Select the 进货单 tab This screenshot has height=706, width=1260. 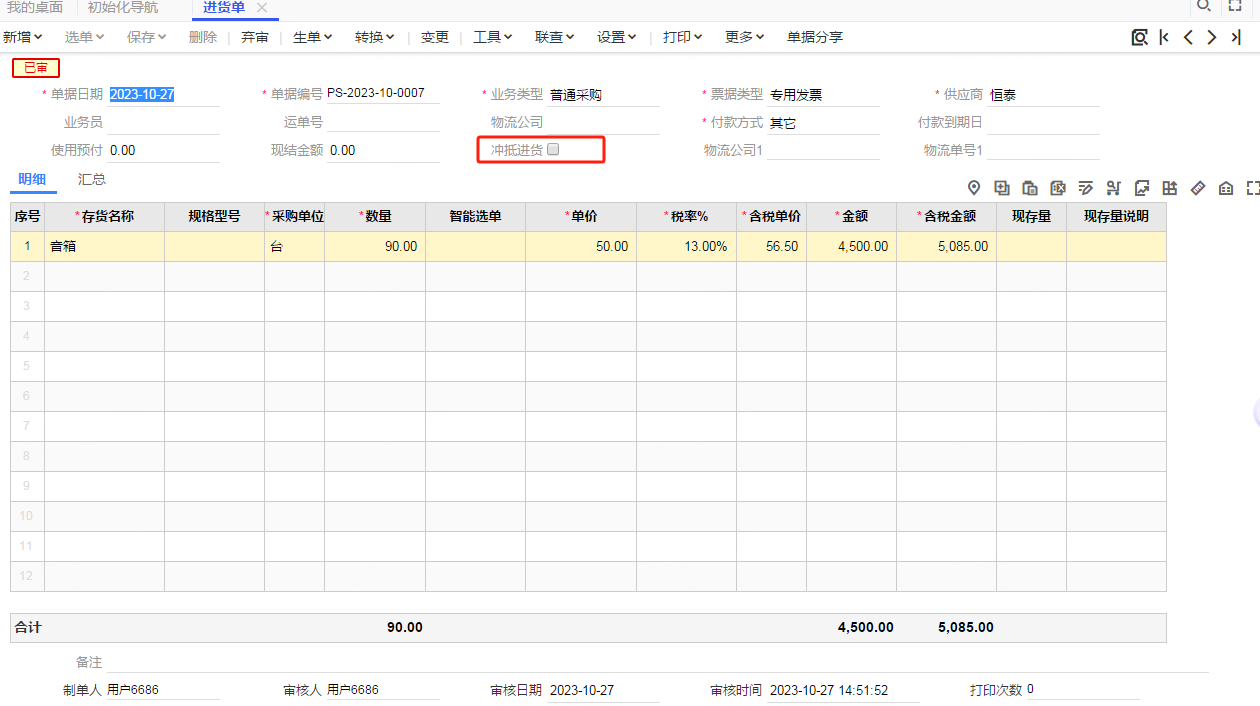pos(224,7)
